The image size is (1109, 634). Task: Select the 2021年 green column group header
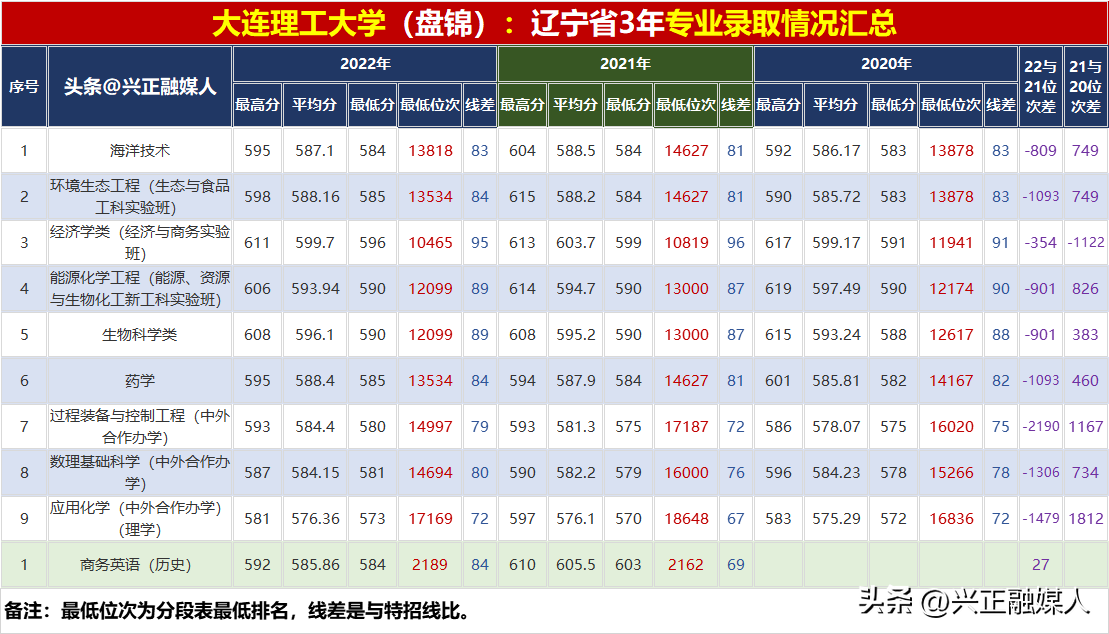coord(625,64)
